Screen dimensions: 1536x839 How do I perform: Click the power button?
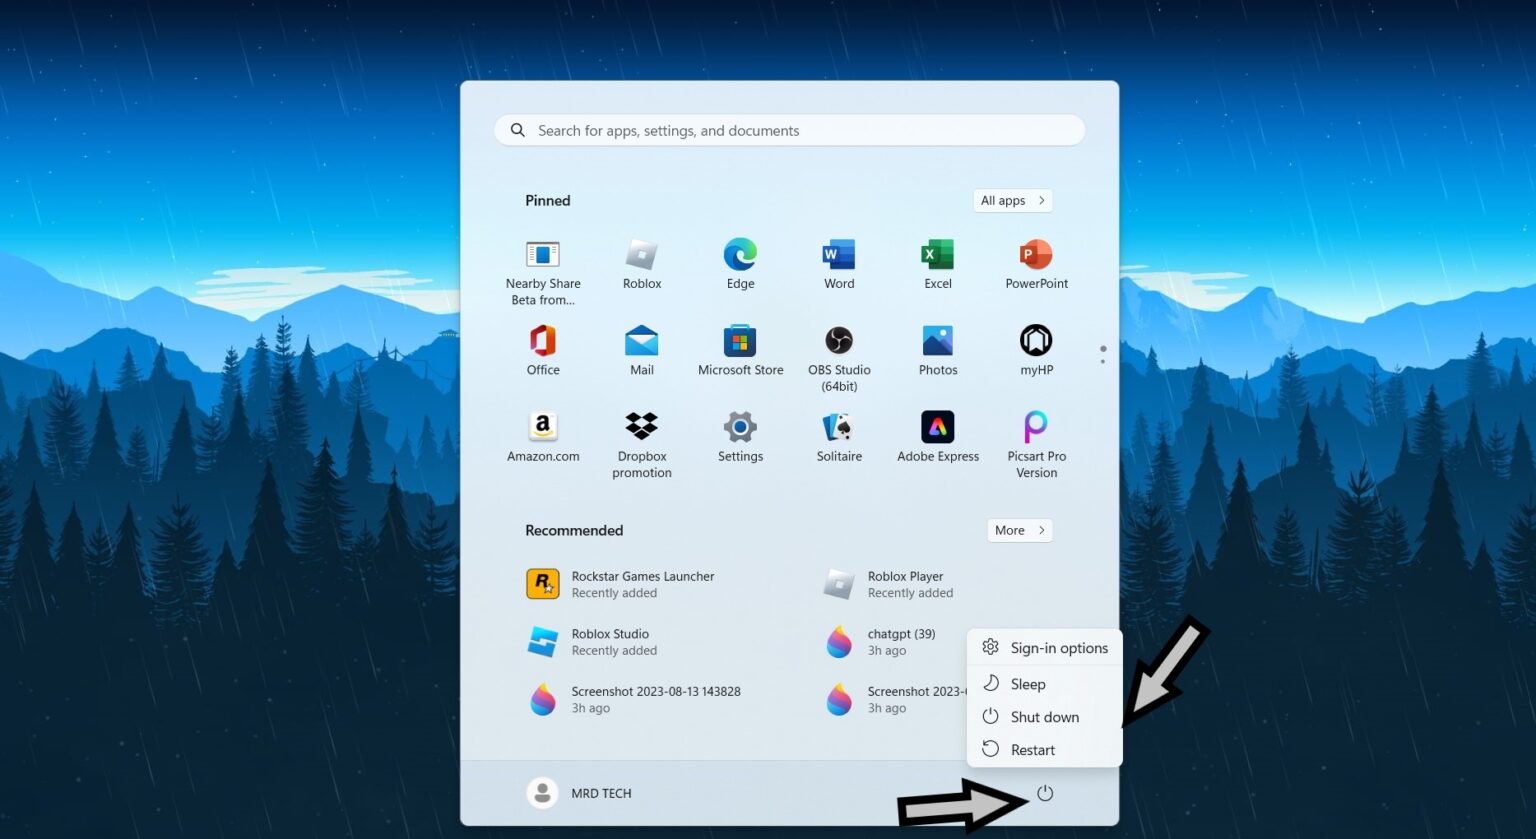(x=1044, y=793)
